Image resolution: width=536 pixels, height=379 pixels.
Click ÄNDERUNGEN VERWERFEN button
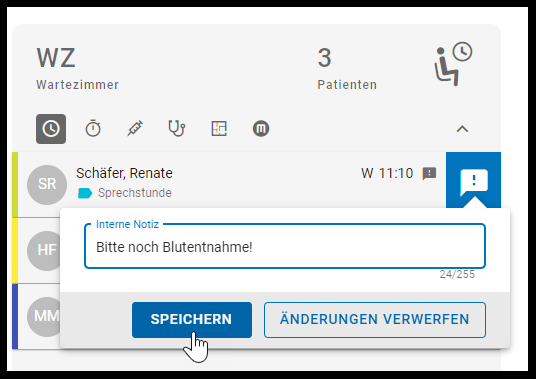pyautogui.click(x=375, y=320)
